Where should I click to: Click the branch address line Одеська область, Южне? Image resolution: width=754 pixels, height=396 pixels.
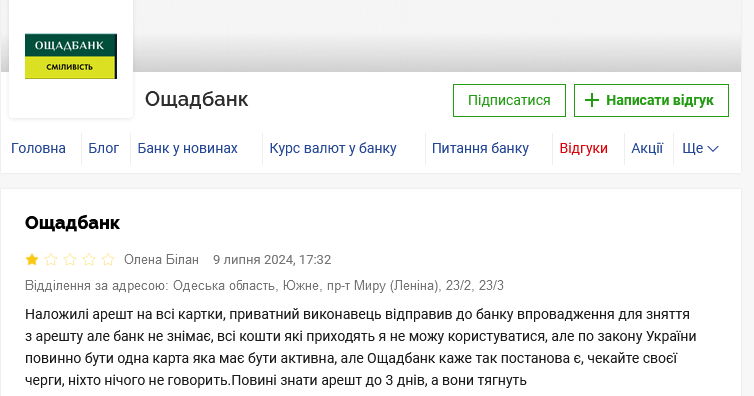264,286
